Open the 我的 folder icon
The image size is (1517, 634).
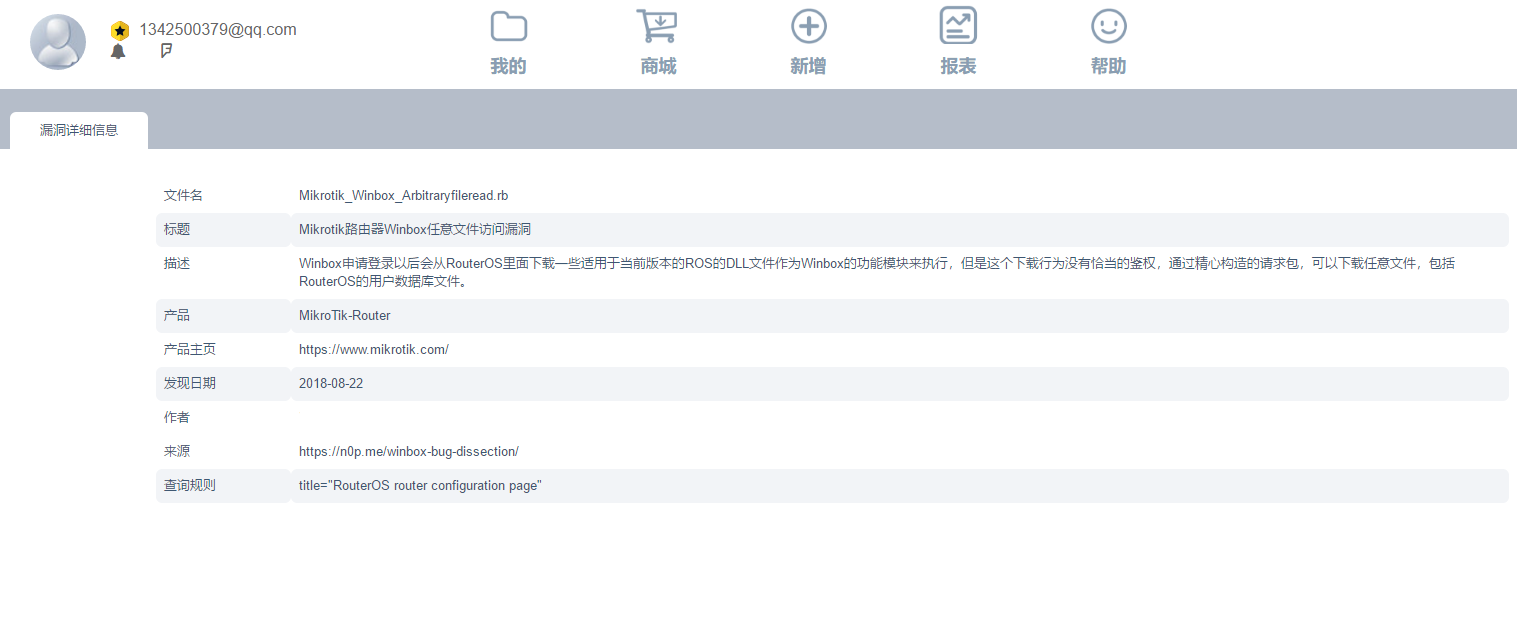coord(508,26)
